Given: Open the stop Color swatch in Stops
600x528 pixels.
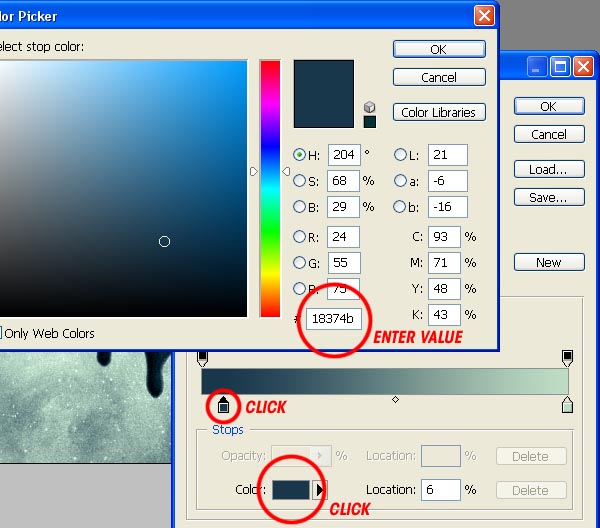Looking at the screenshot, I should [x=291, y=490].
